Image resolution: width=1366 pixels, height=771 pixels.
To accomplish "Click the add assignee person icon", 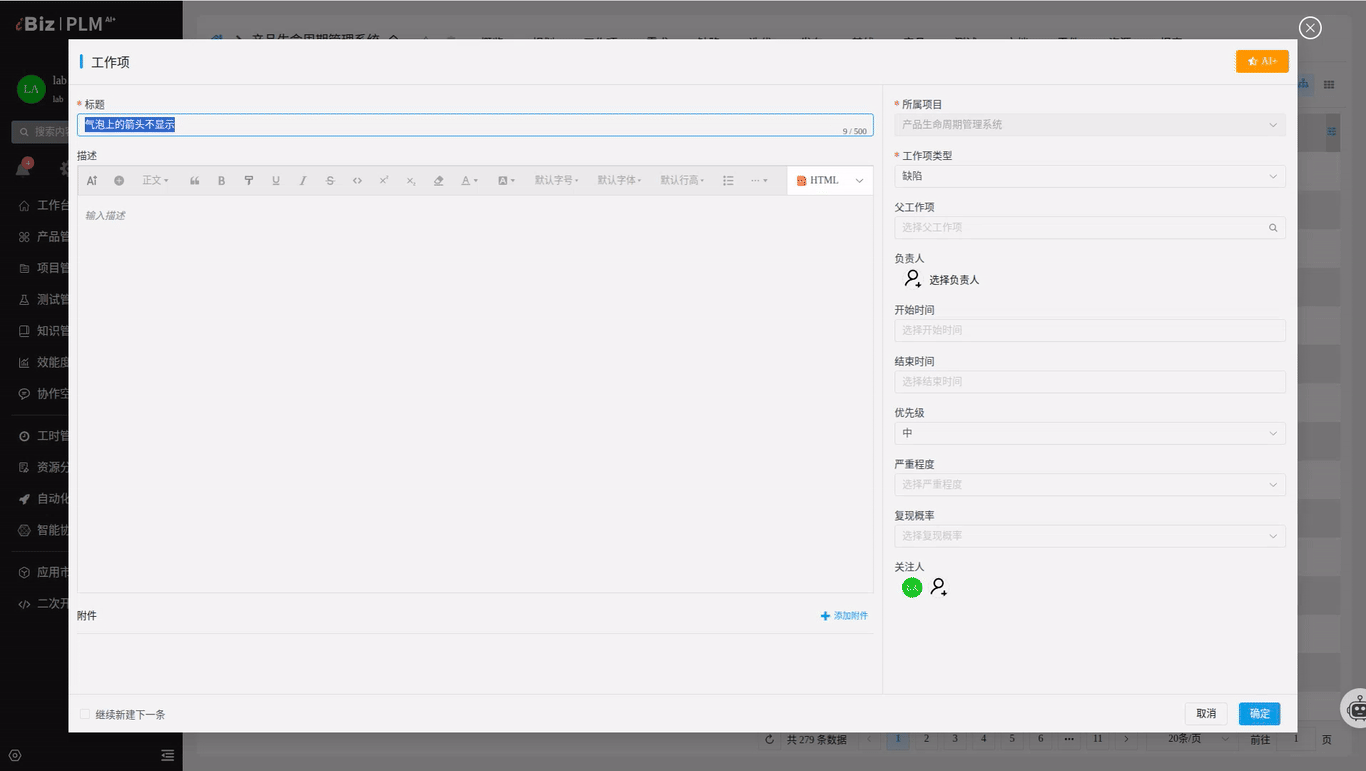I will 912,279.
